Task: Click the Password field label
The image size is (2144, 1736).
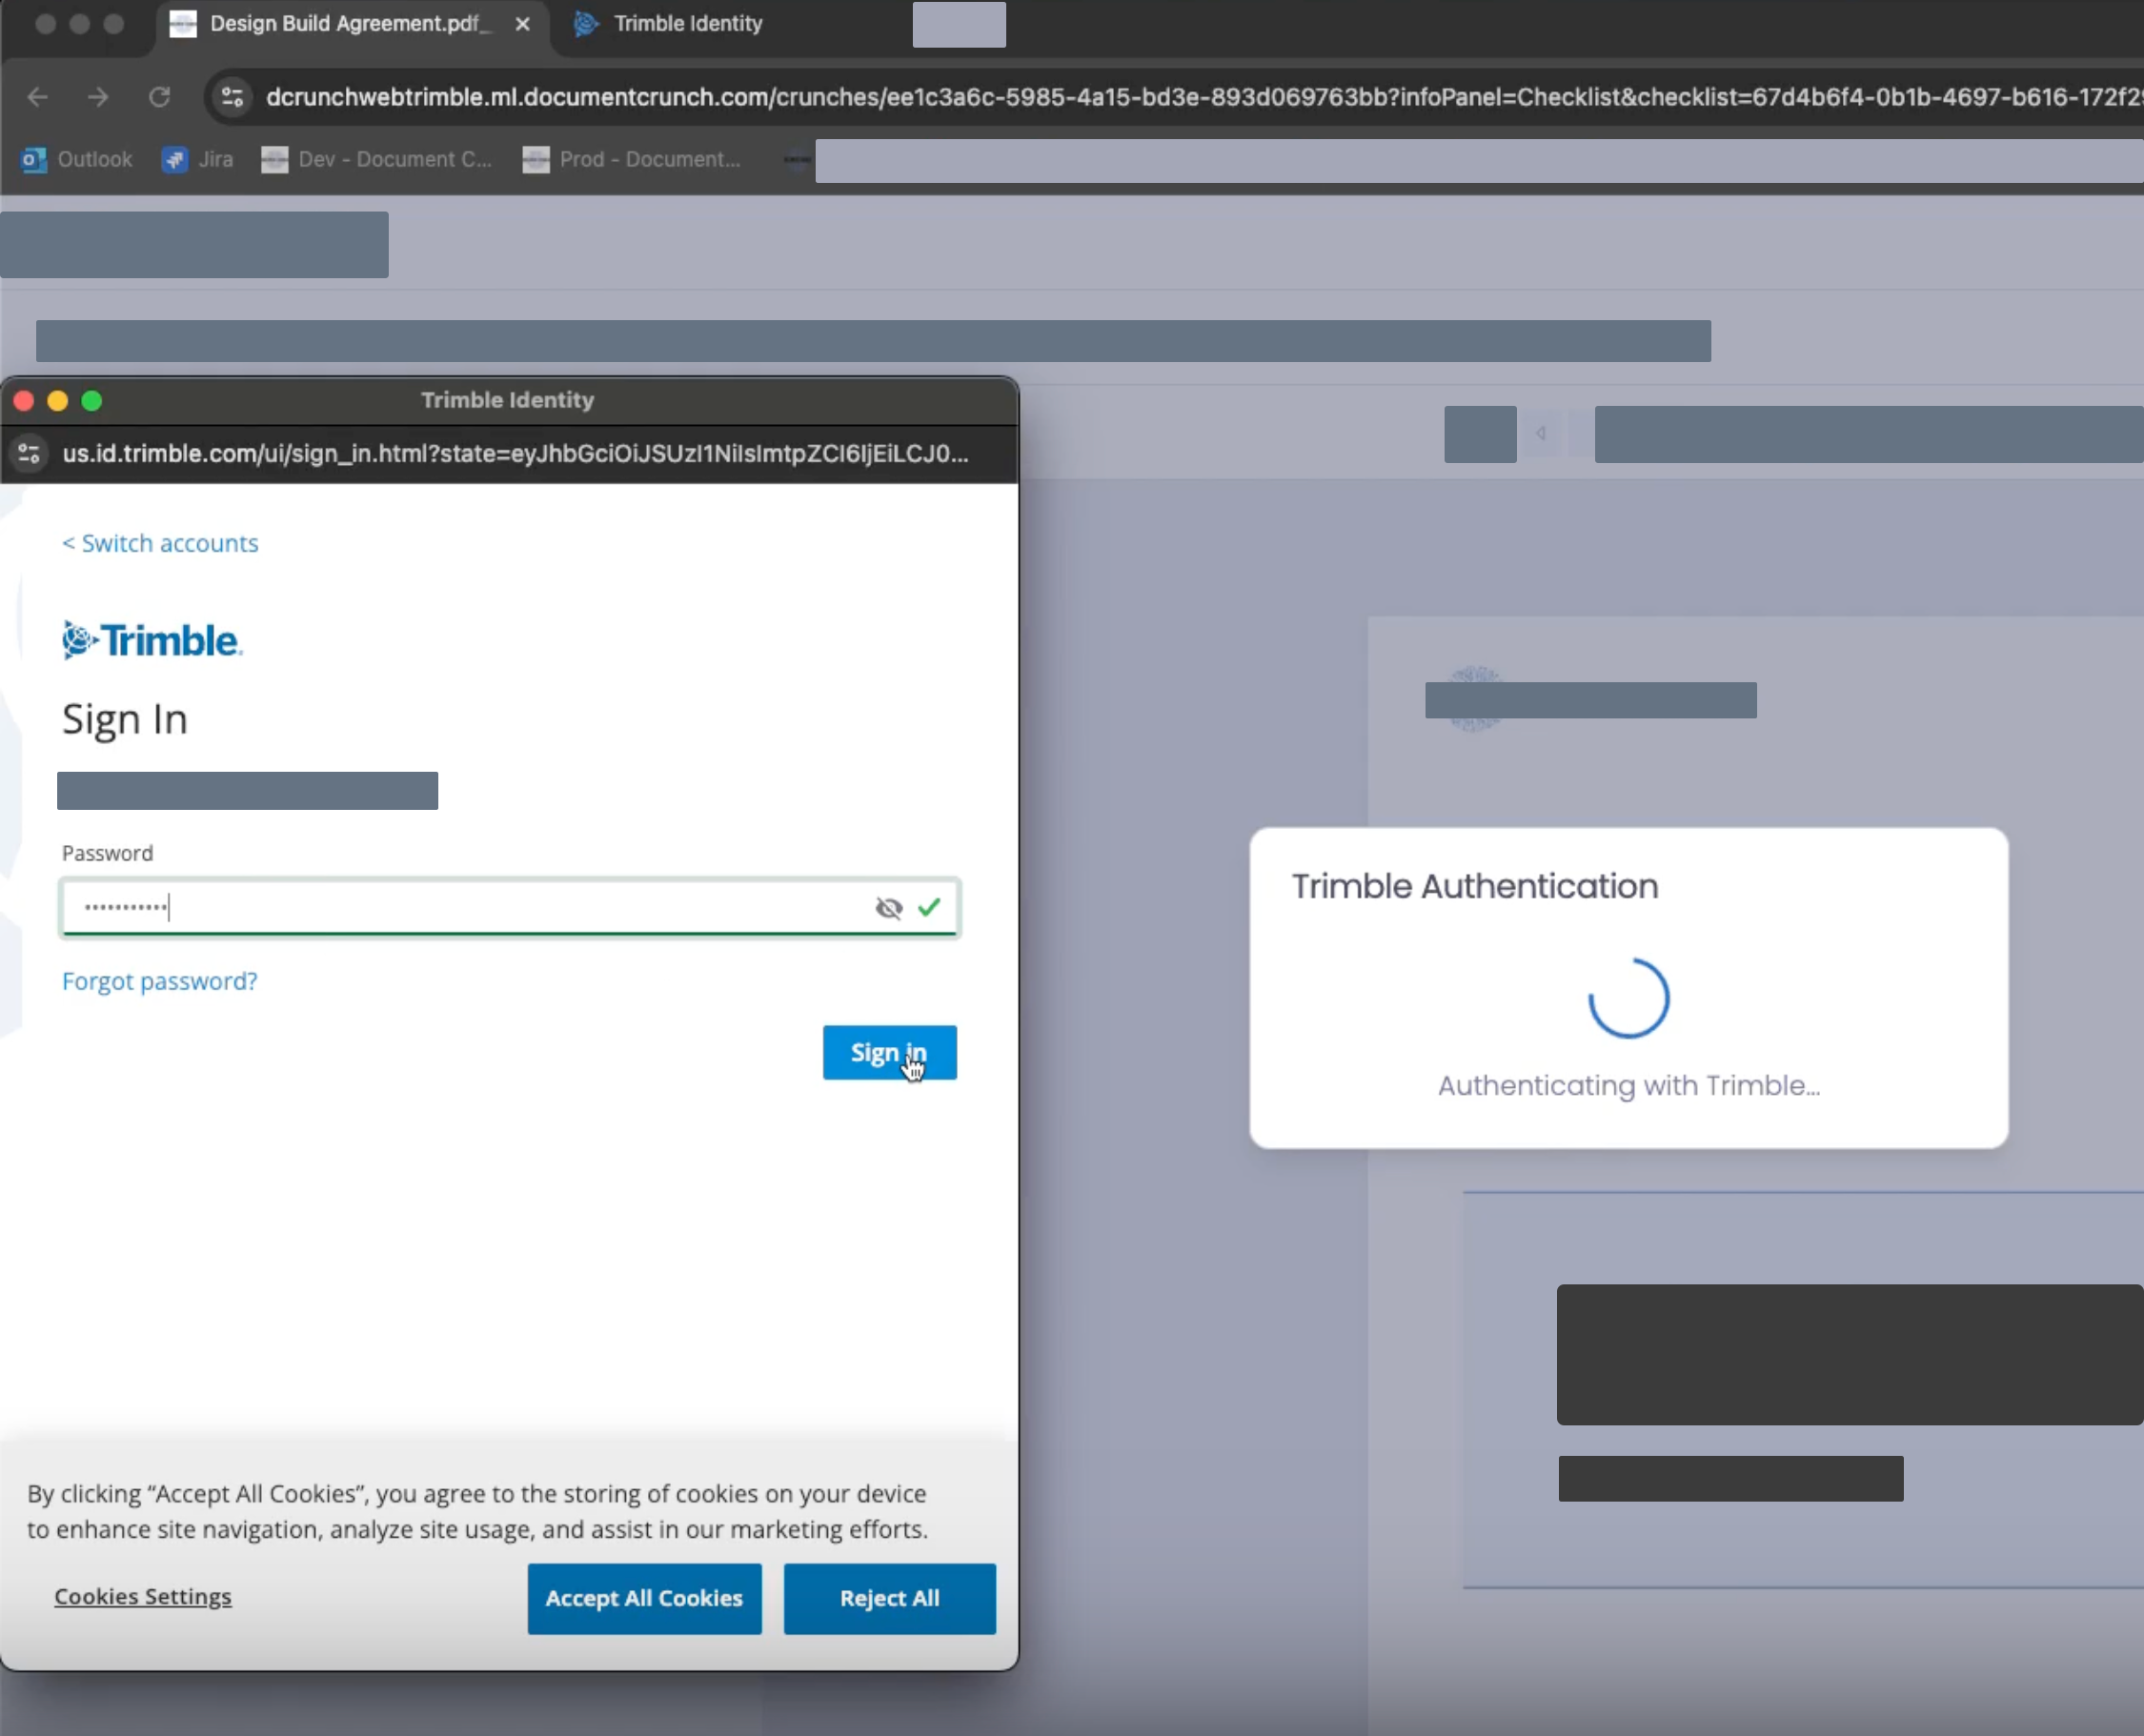Action: pos(108,853)
